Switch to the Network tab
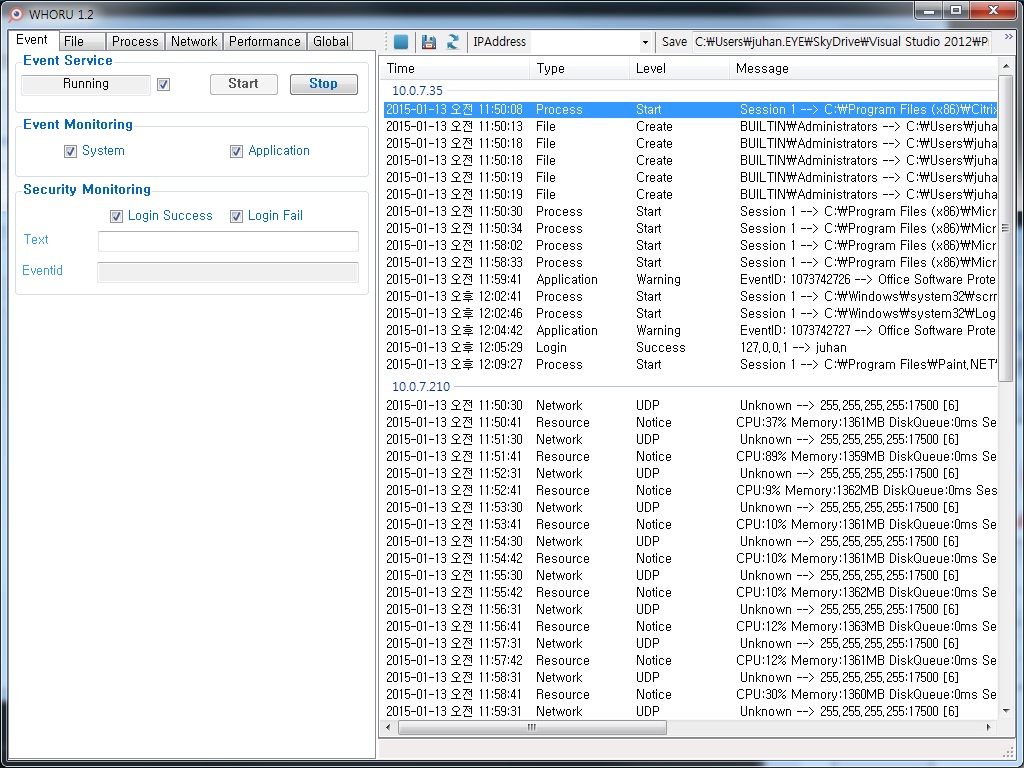 [x=194, y=42]
